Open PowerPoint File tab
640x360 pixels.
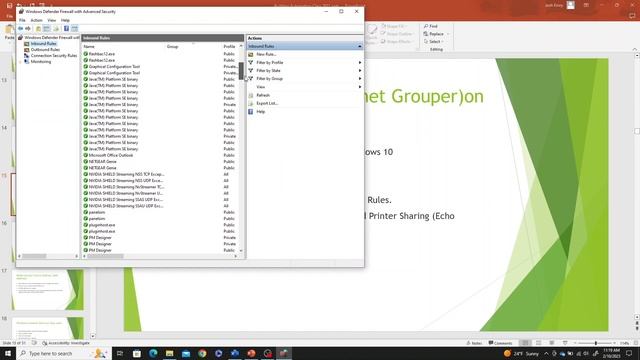tap(9, 16)
